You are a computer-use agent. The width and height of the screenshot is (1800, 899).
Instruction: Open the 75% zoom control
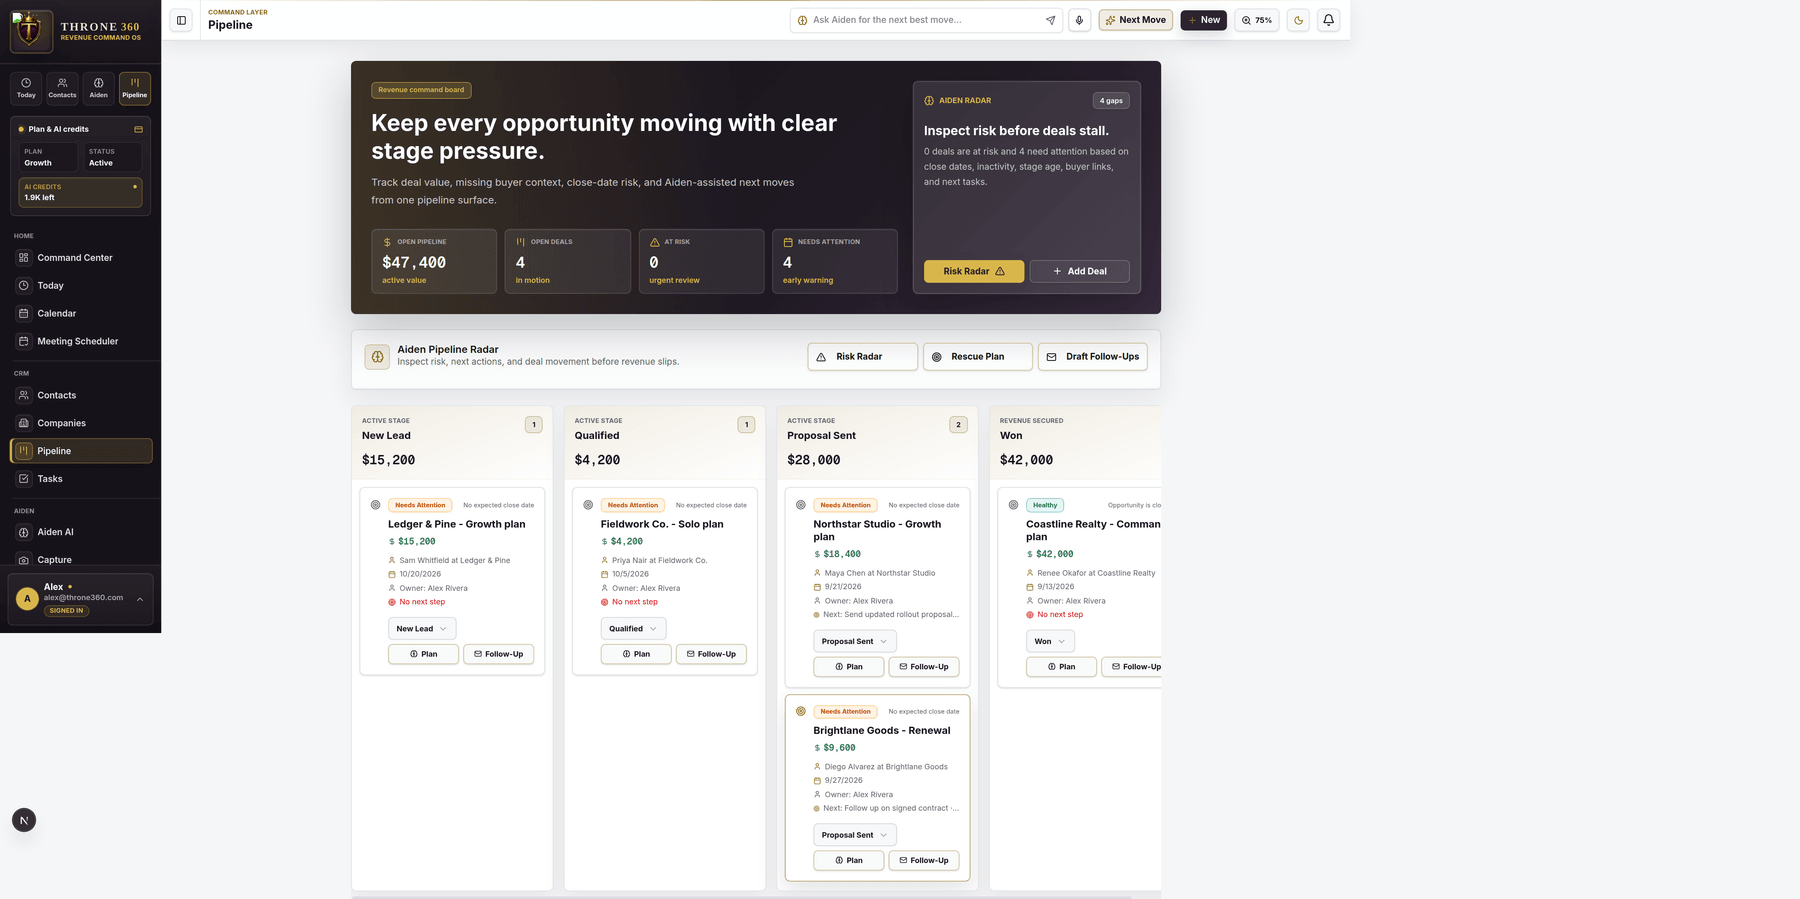(x=1257, y=20)
